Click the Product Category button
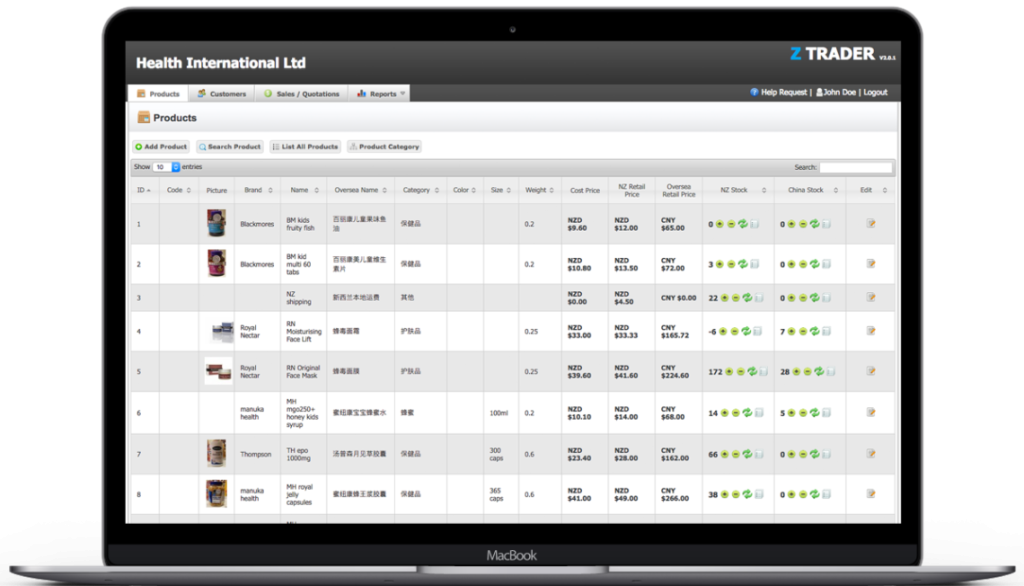 (384, 147)
